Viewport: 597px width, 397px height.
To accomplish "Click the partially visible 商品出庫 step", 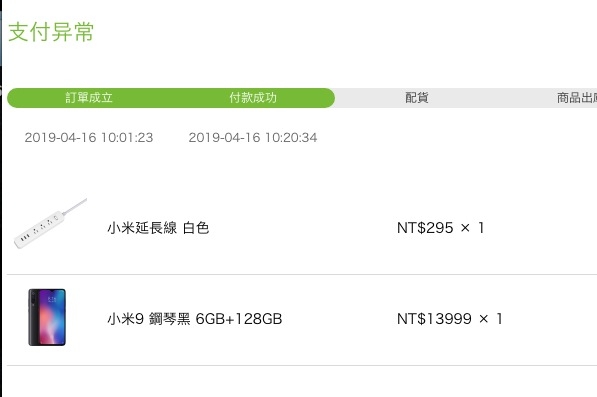I will click(x=576, y=98).
